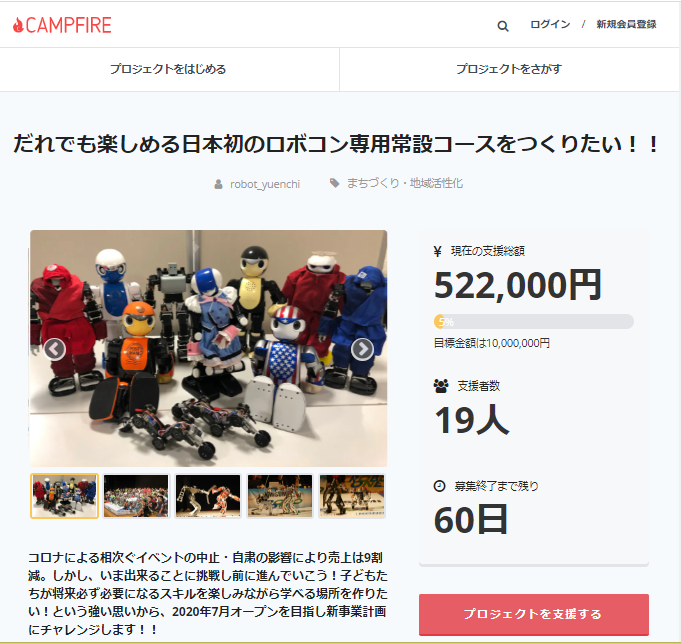The height and width of the screenshot is (644, 681).
Task: Select the second crowd arena thumbnail
Action: click(x=136, y=496)
